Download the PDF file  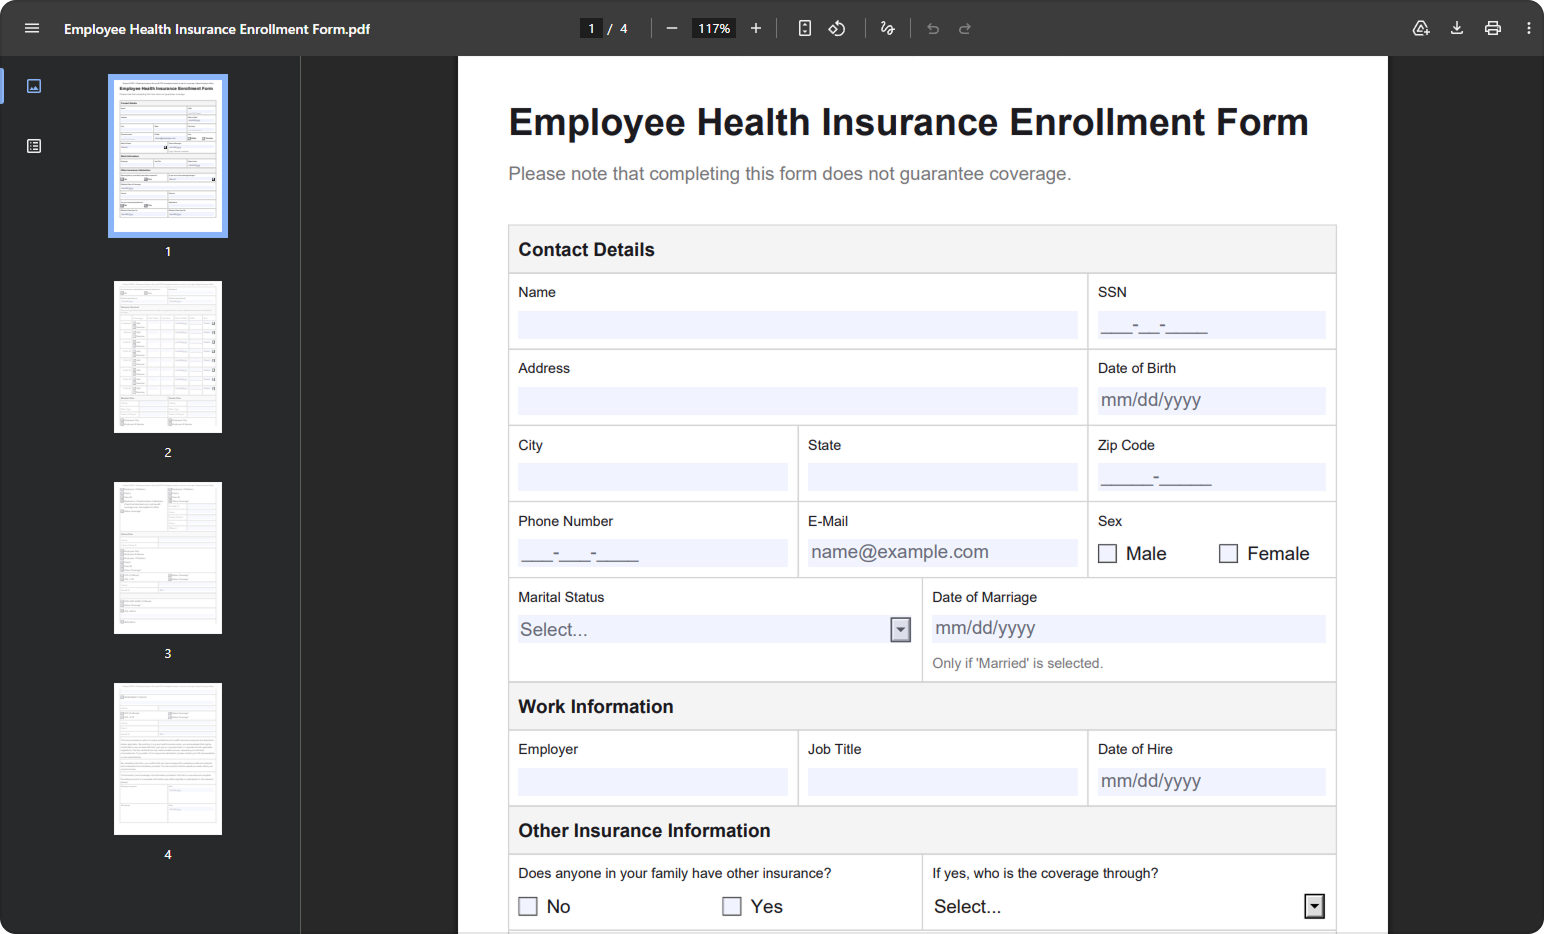1457,28
